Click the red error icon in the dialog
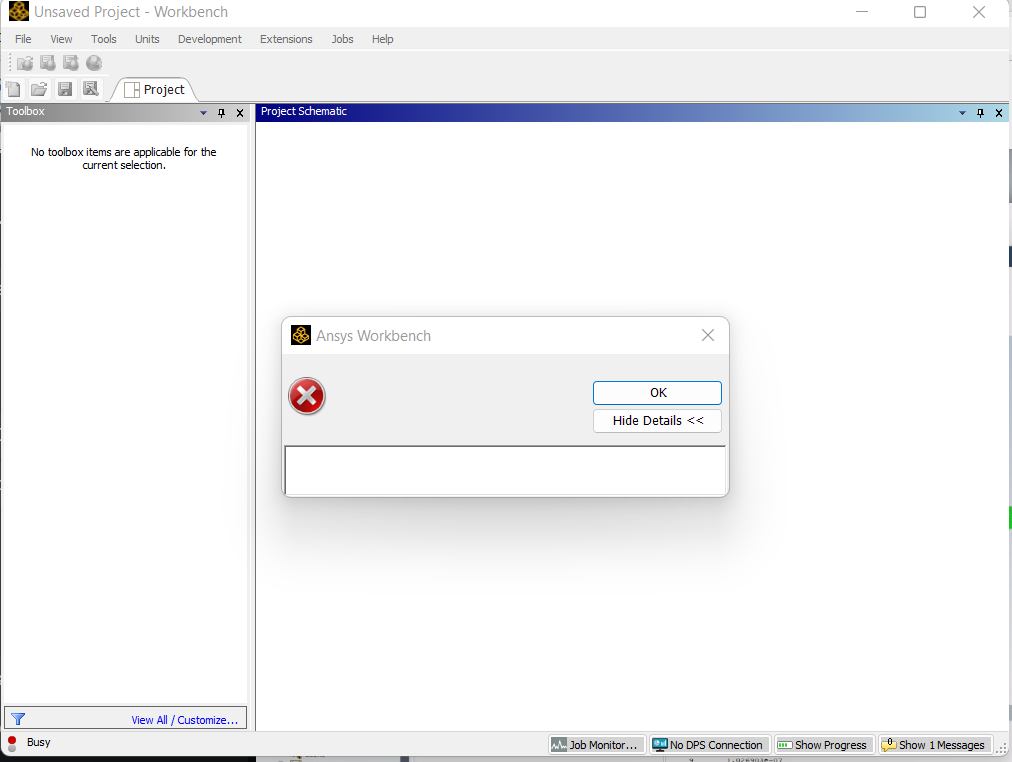The width and height of the screenshot is (1012, 762). [x=307, y=396]
